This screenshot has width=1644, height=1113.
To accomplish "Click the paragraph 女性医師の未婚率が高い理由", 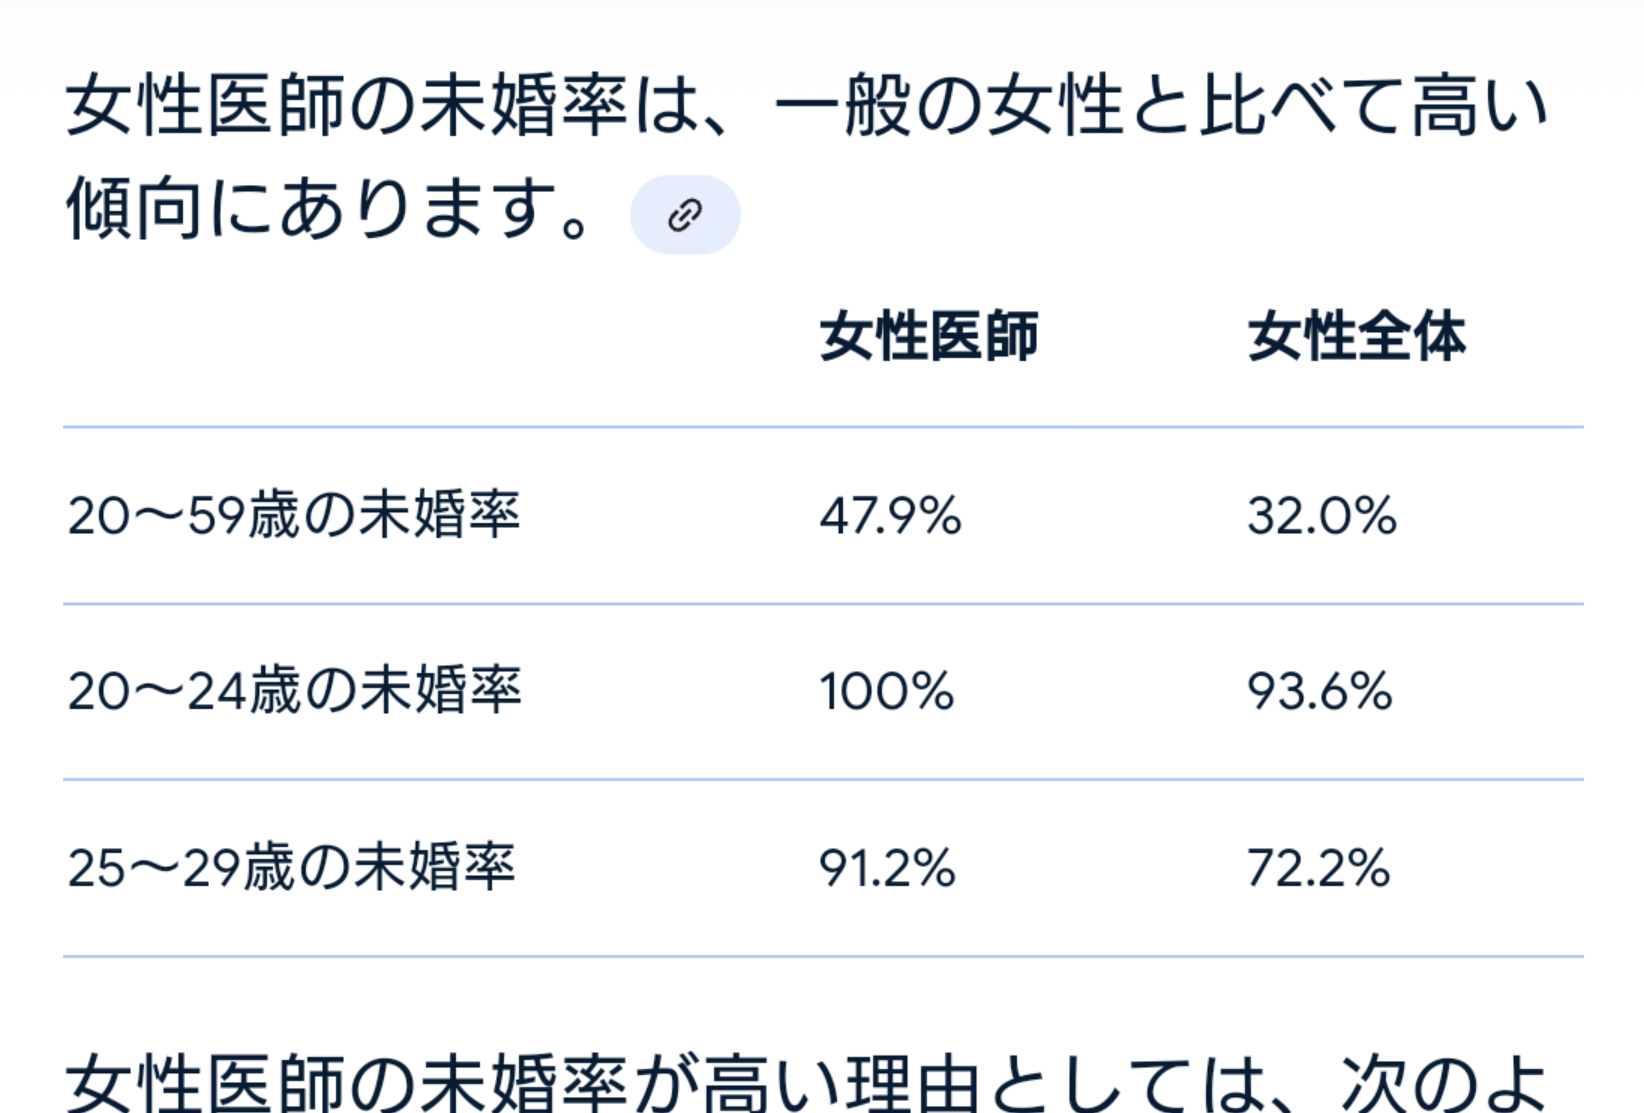I will click(x=806, y=1082).
